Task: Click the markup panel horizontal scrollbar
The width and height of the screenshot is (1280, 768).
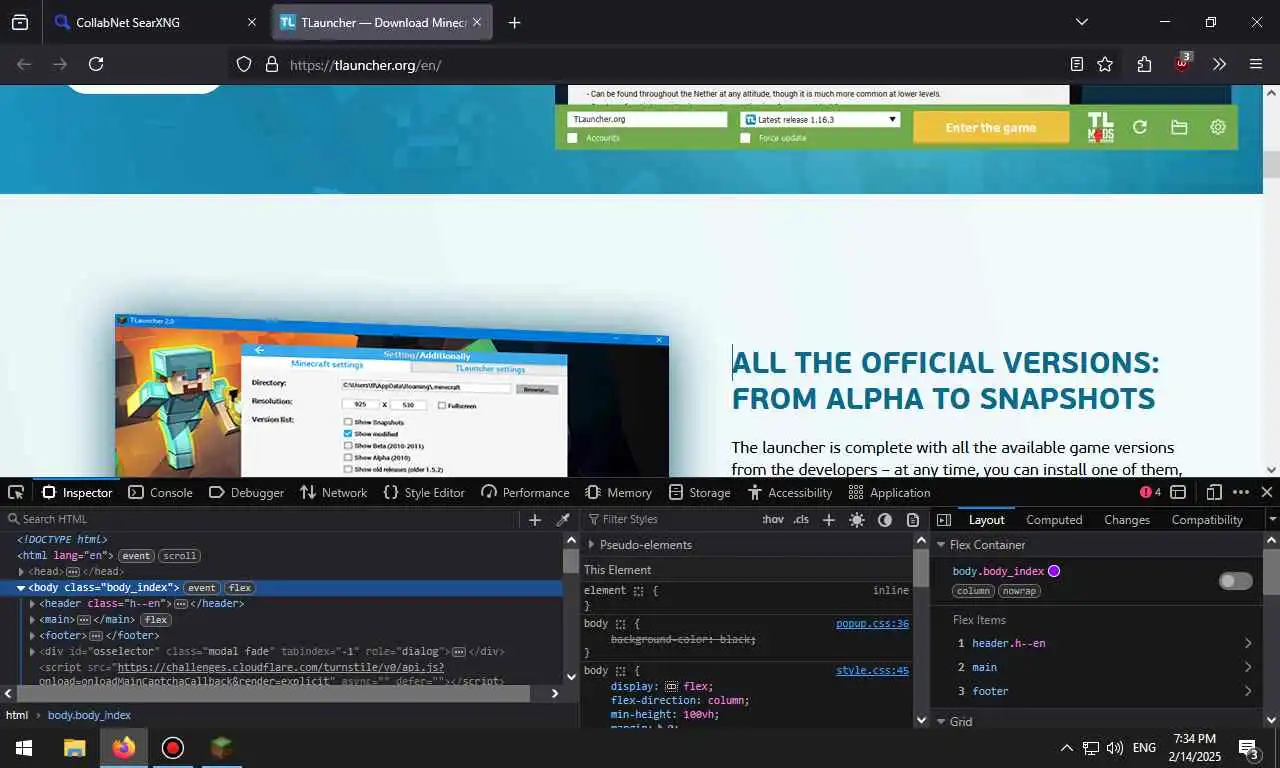Action: pyautogui.click(x=275, y=693)
